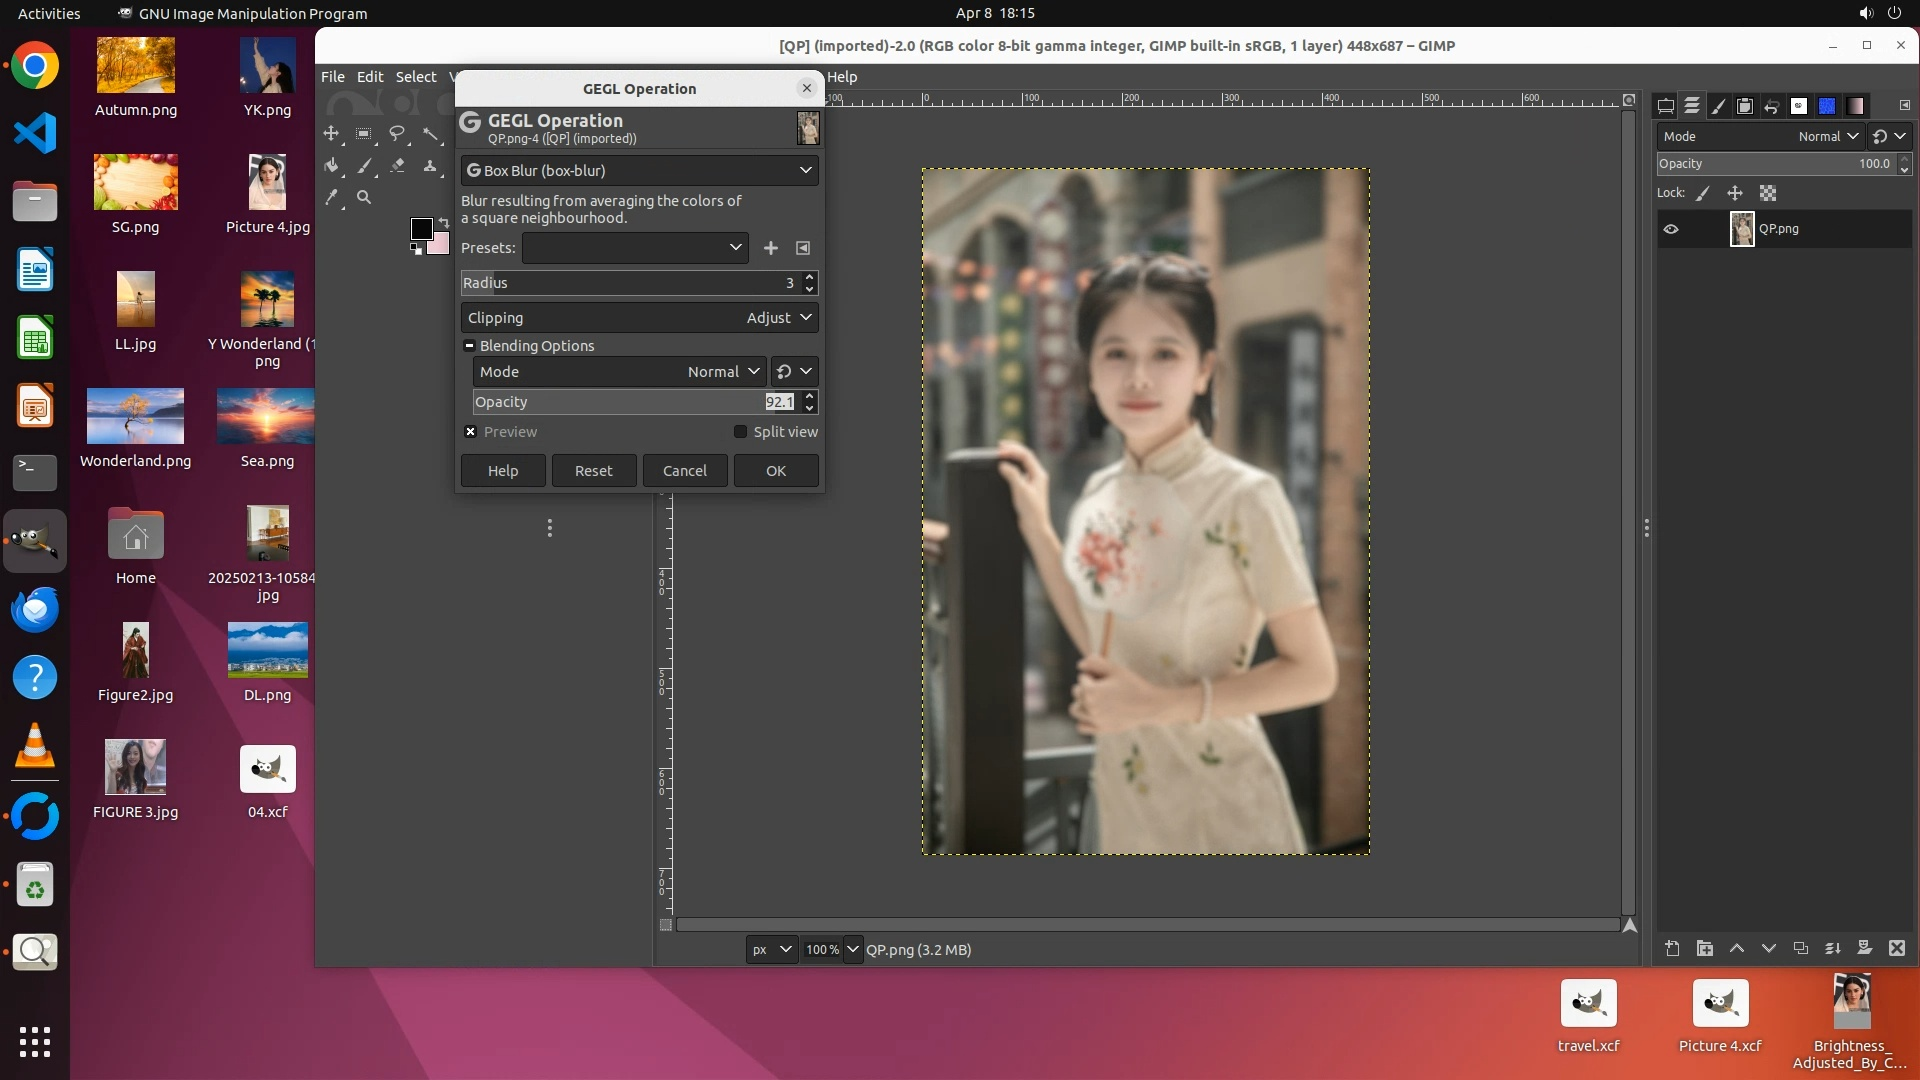Add a mask to the layer
The image size is (1920, 1080).
coord(1865,949)
